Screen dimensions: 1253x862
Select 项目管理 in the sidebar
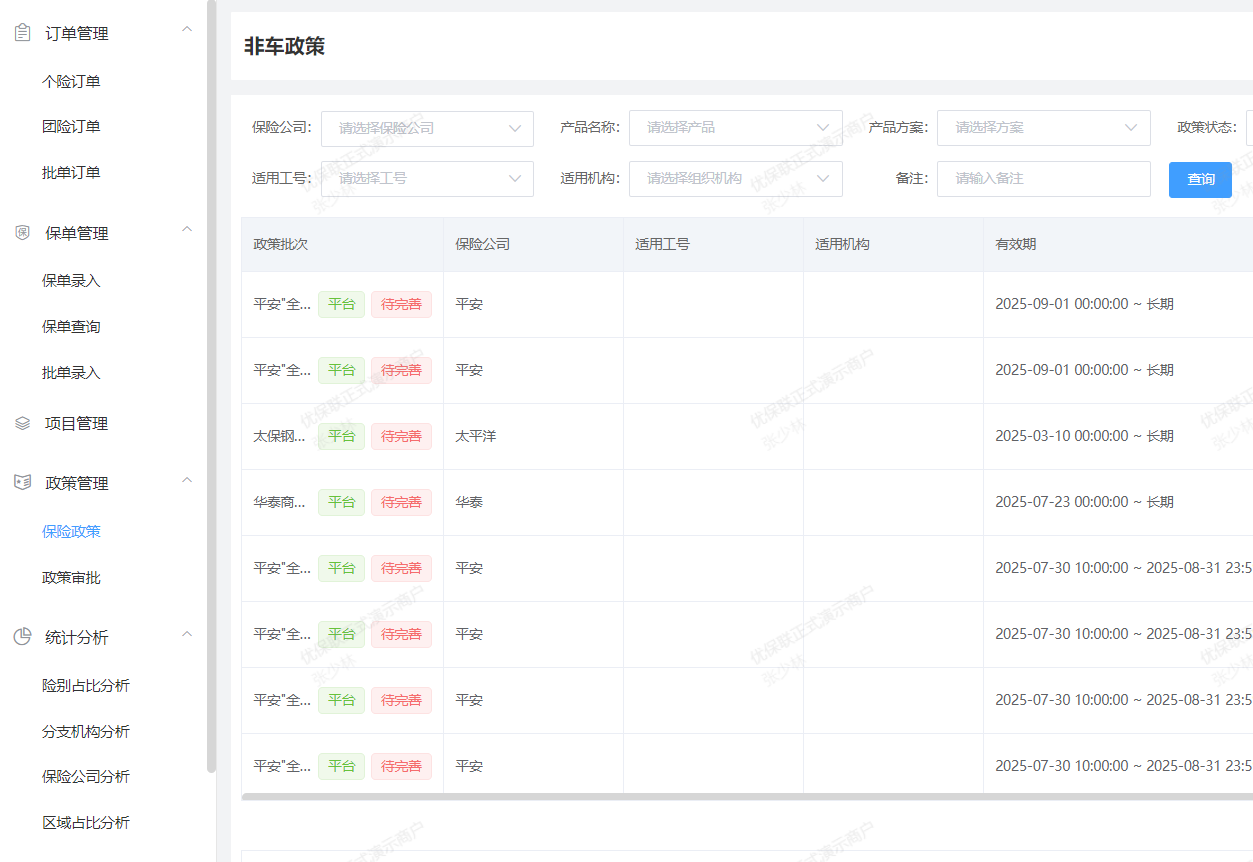pyautogui.click(x=76, y=424)
